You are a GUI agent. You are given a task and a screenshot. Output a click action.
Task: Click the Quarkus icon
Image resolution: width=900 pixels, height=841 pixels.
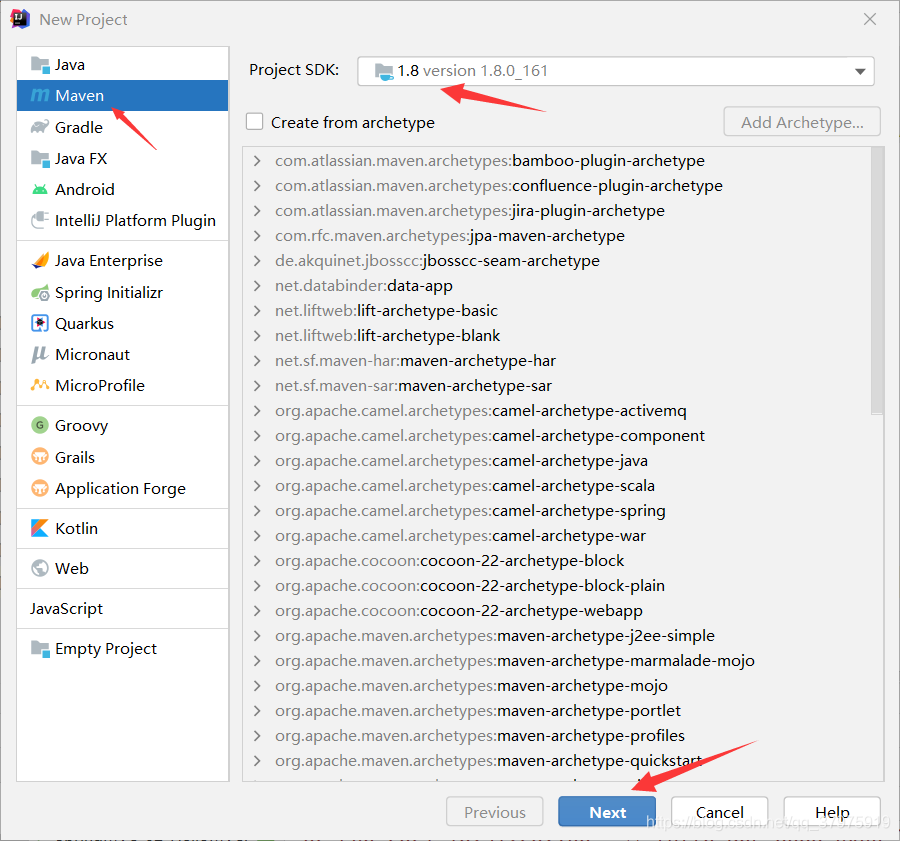coord(40,324)
